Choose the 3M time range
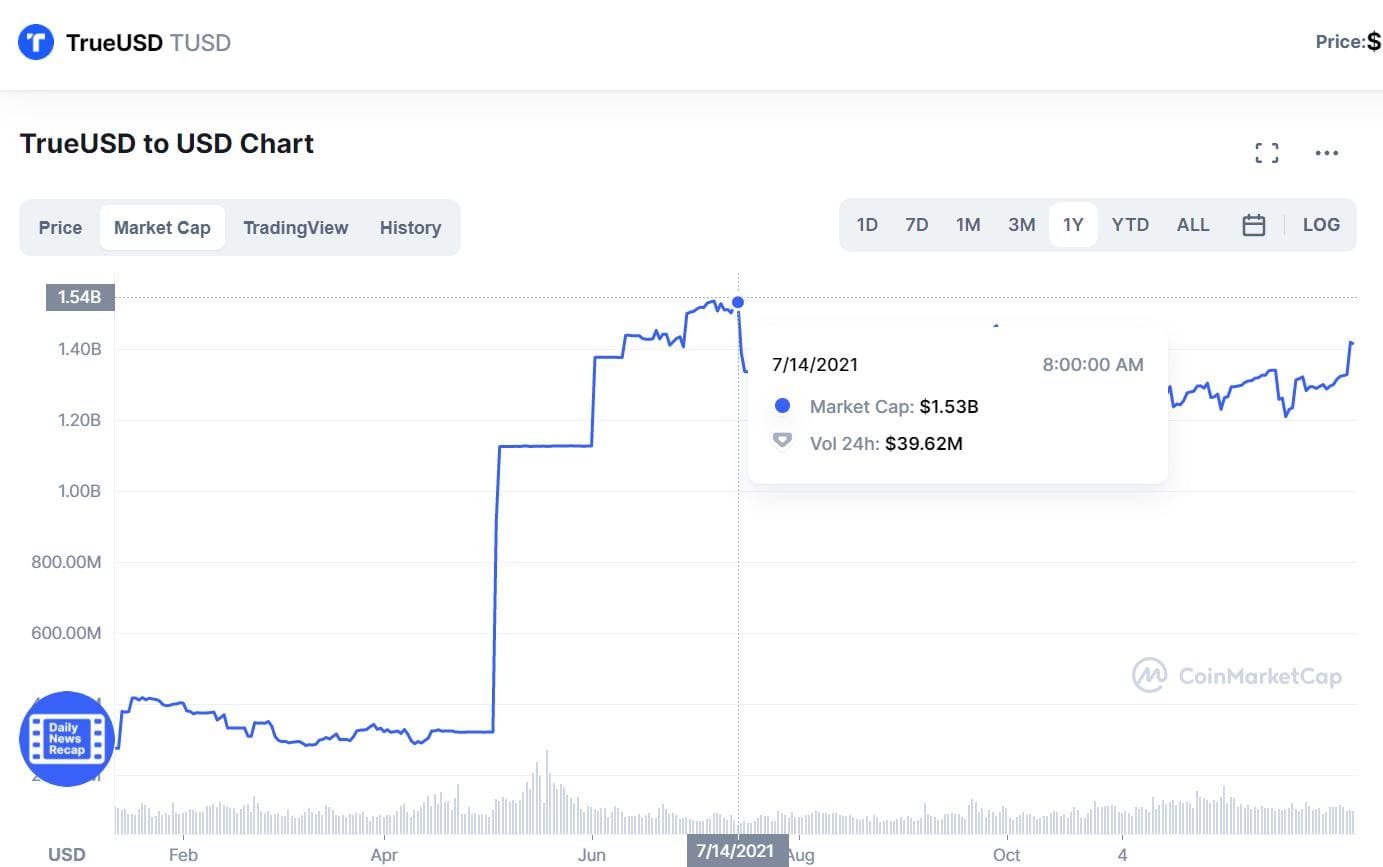 coord(1021,225)
